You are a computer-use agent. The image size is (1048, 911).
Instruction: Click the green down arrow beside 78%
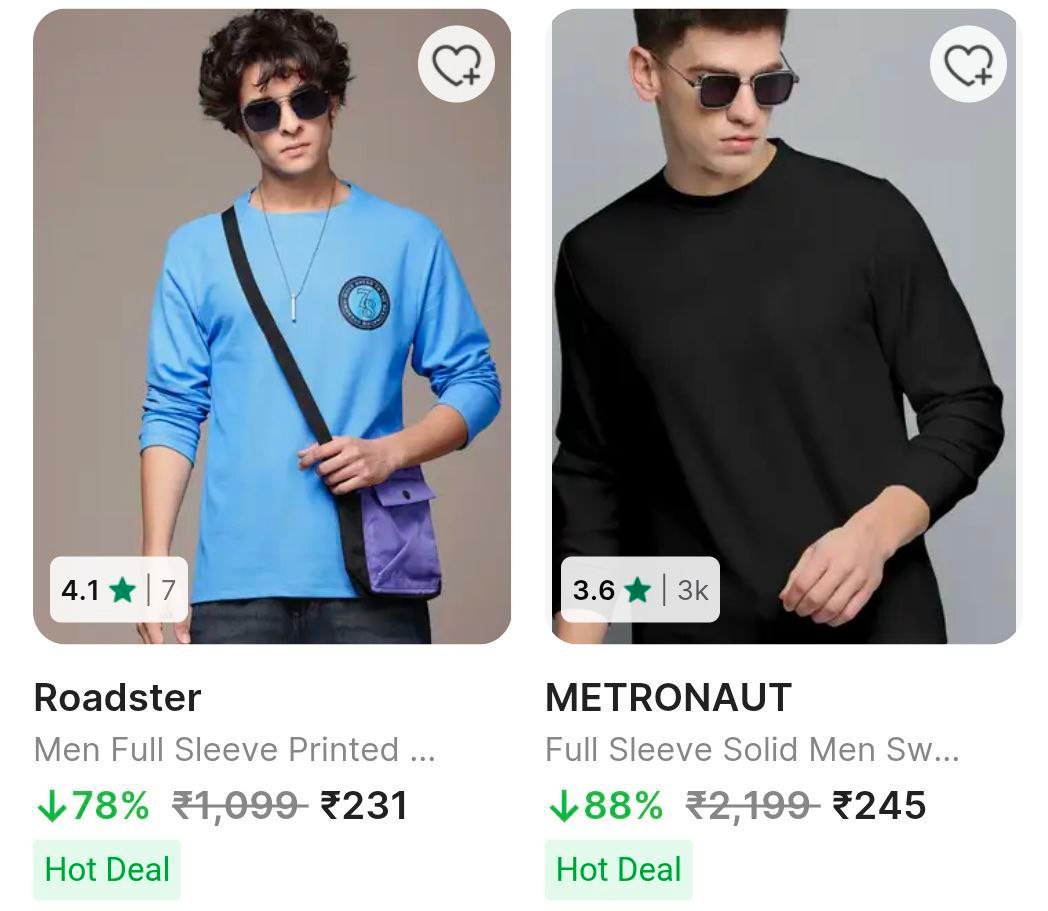[x=49, y=805]
